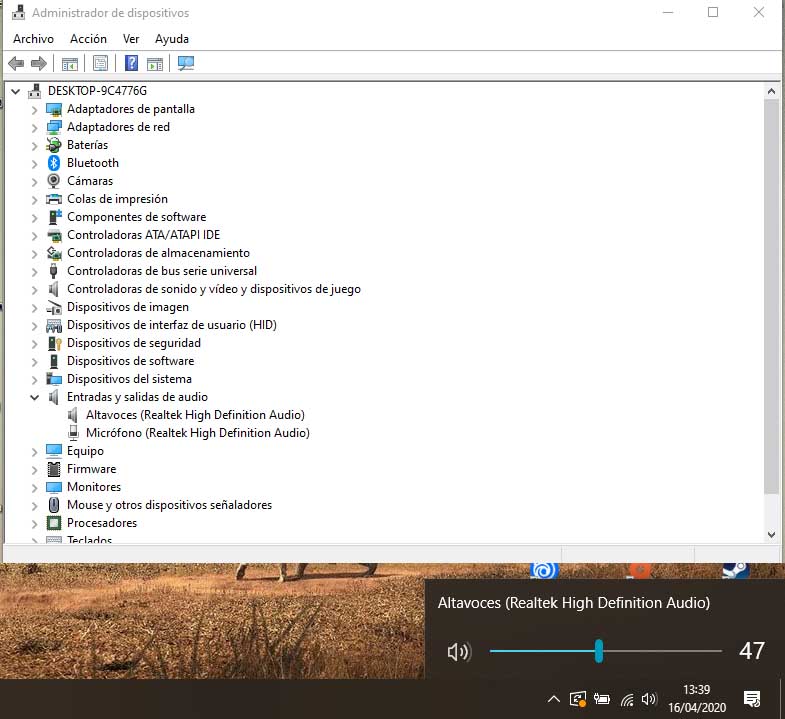Click the Firmware category icon

(x=54, y=469)
